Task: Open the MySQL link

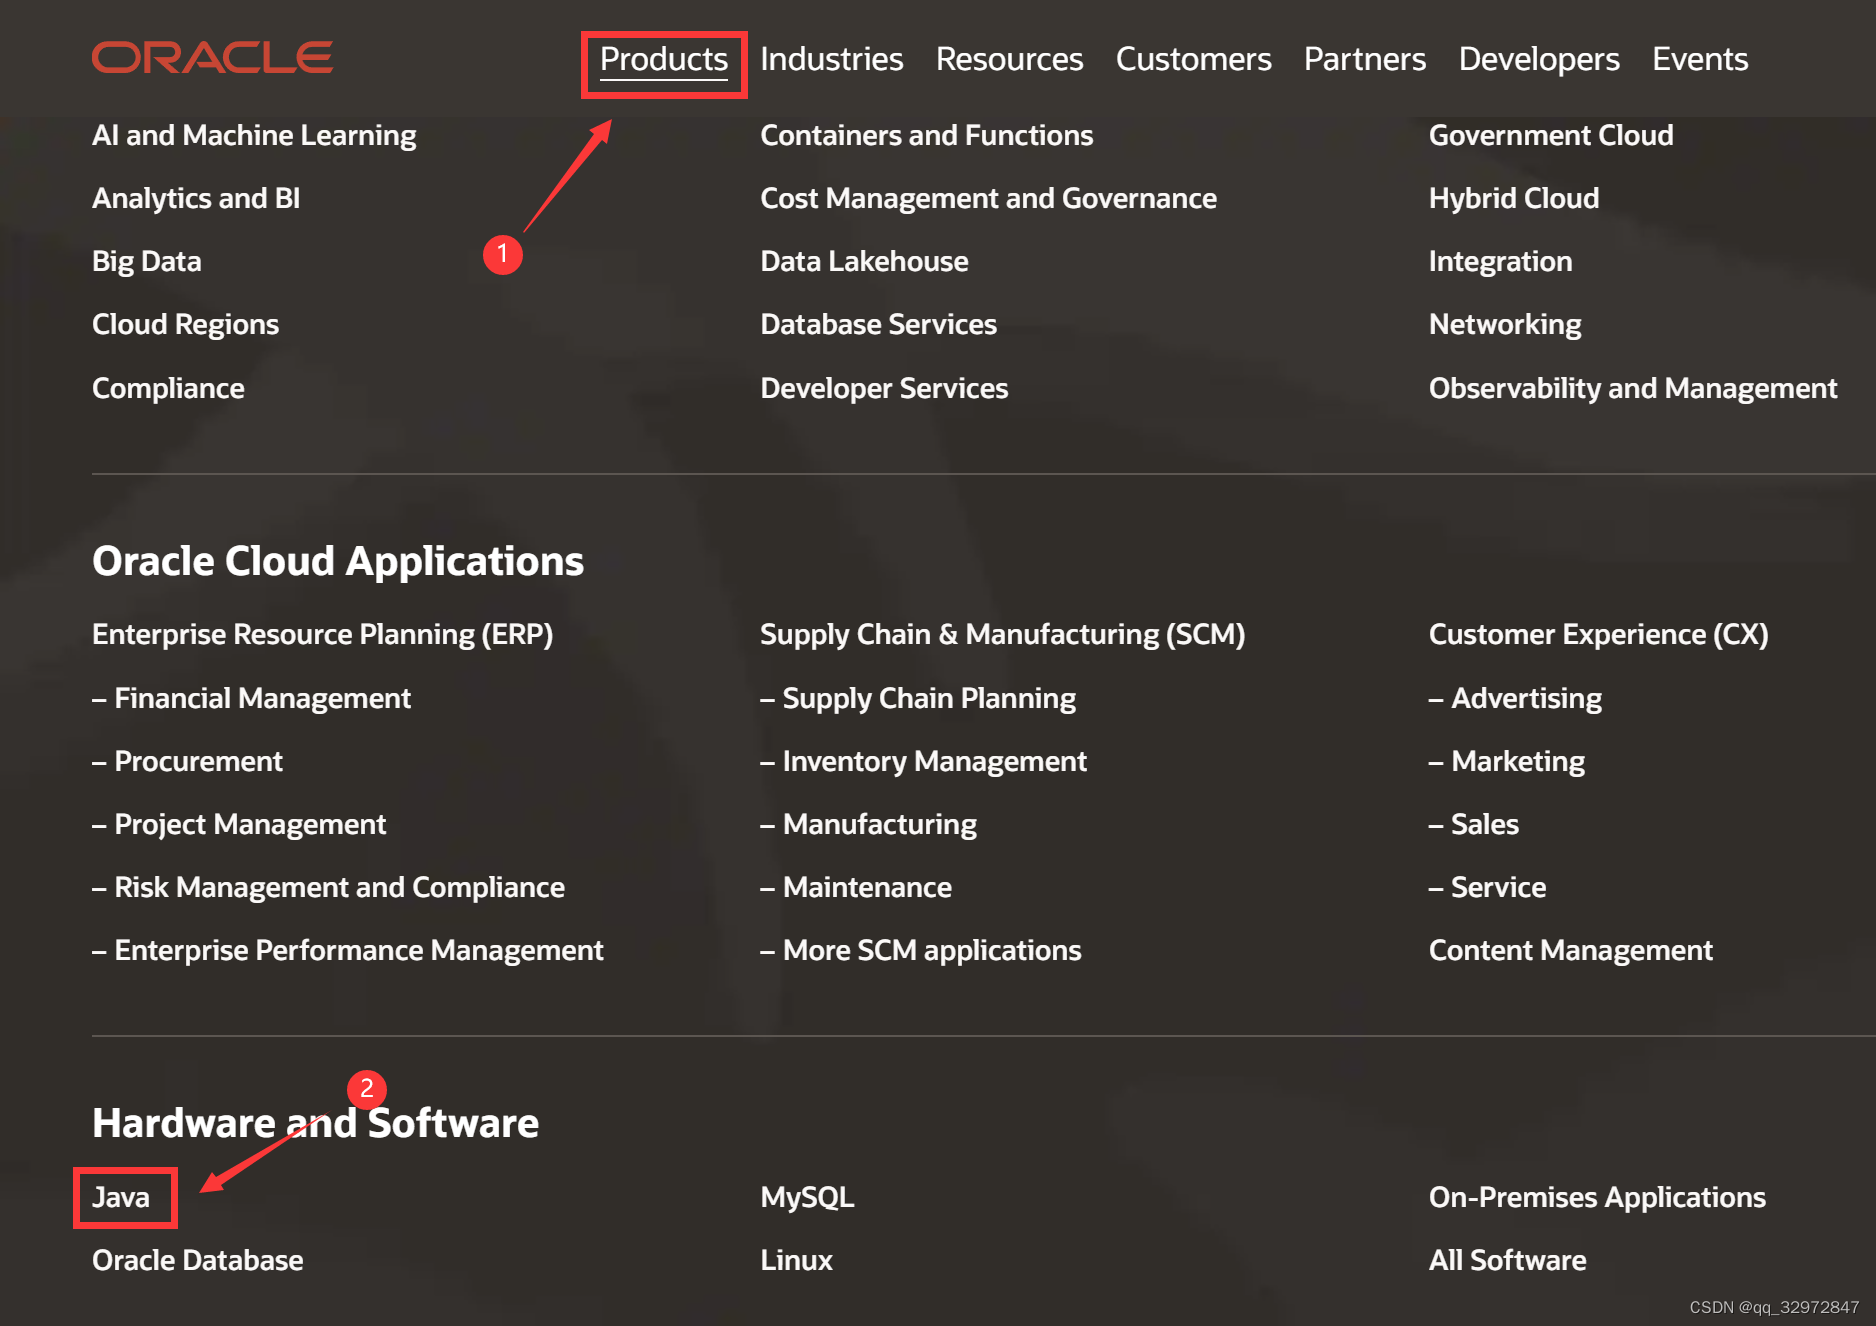Action: (807, 1197)
